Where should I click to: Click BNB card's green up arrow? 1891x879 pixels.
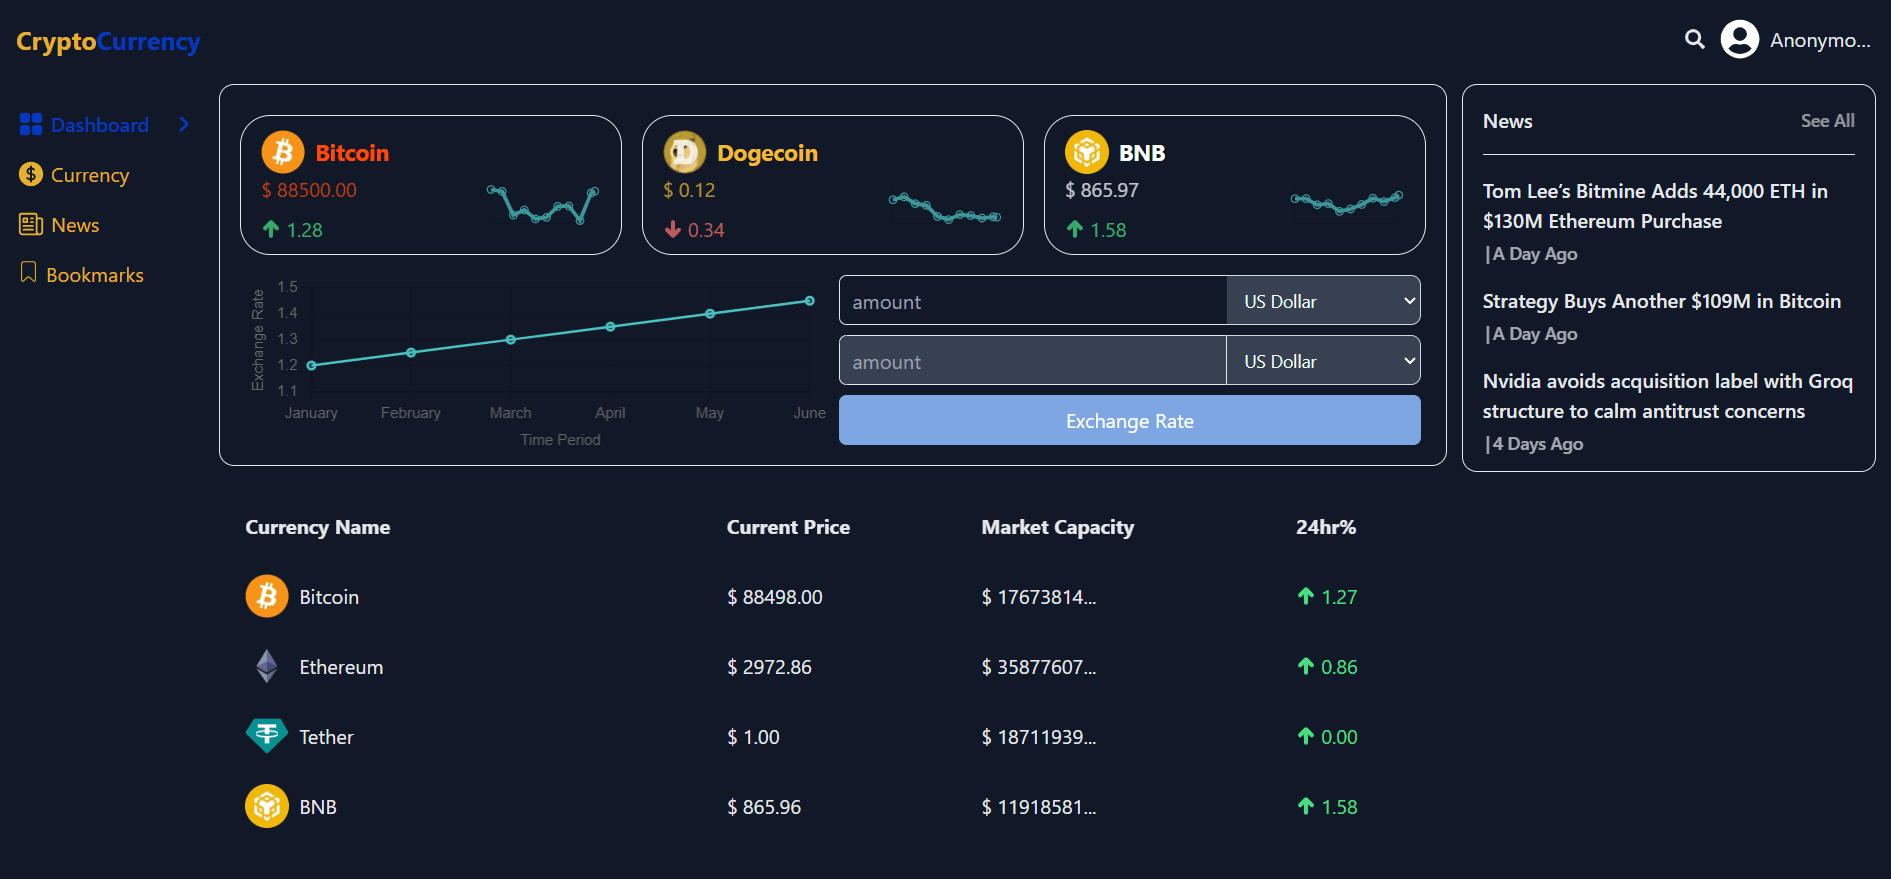point(1075,229)
